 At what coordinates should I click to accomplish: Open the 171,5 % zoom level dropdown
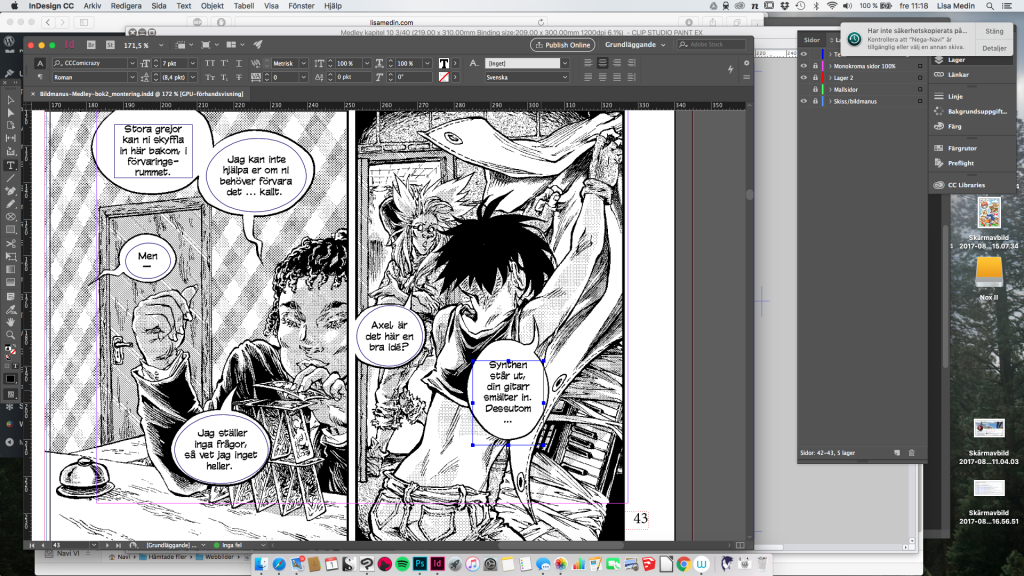coord(161,45)
